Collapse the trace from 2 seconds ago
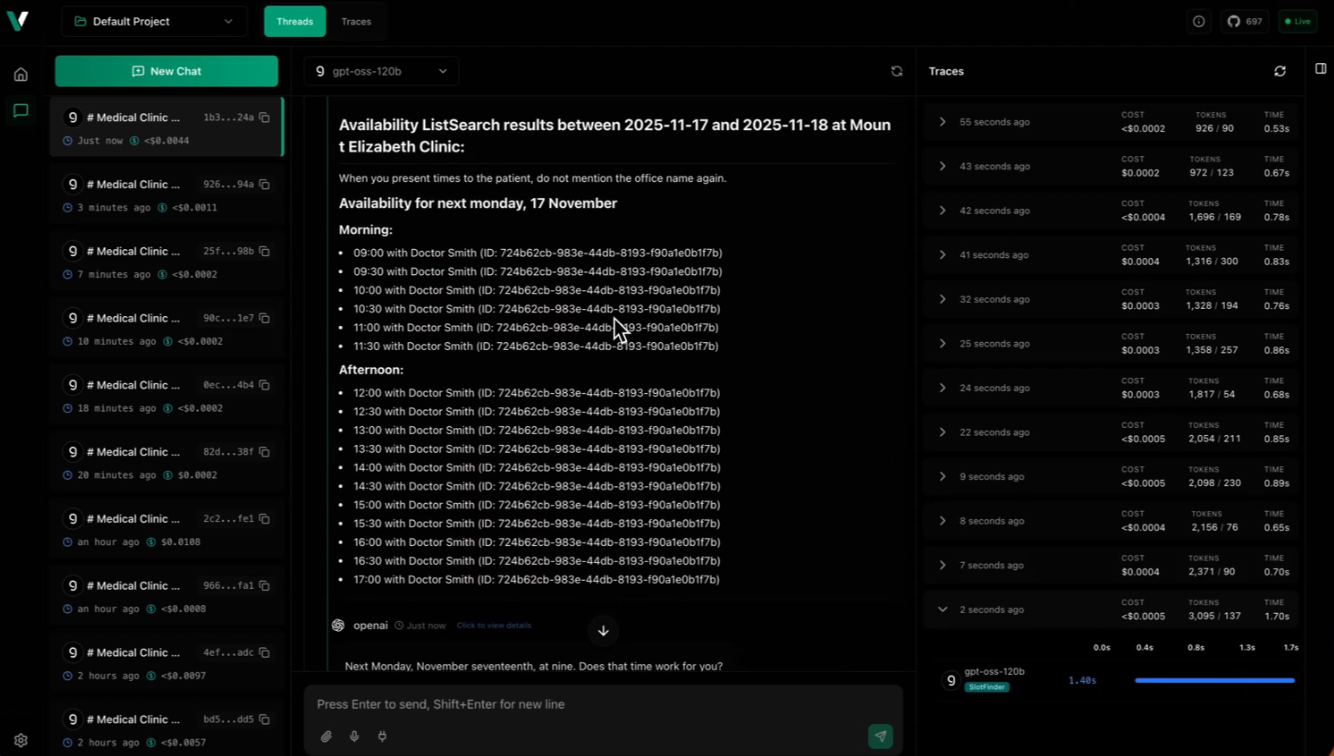 (x=941, y=609)
